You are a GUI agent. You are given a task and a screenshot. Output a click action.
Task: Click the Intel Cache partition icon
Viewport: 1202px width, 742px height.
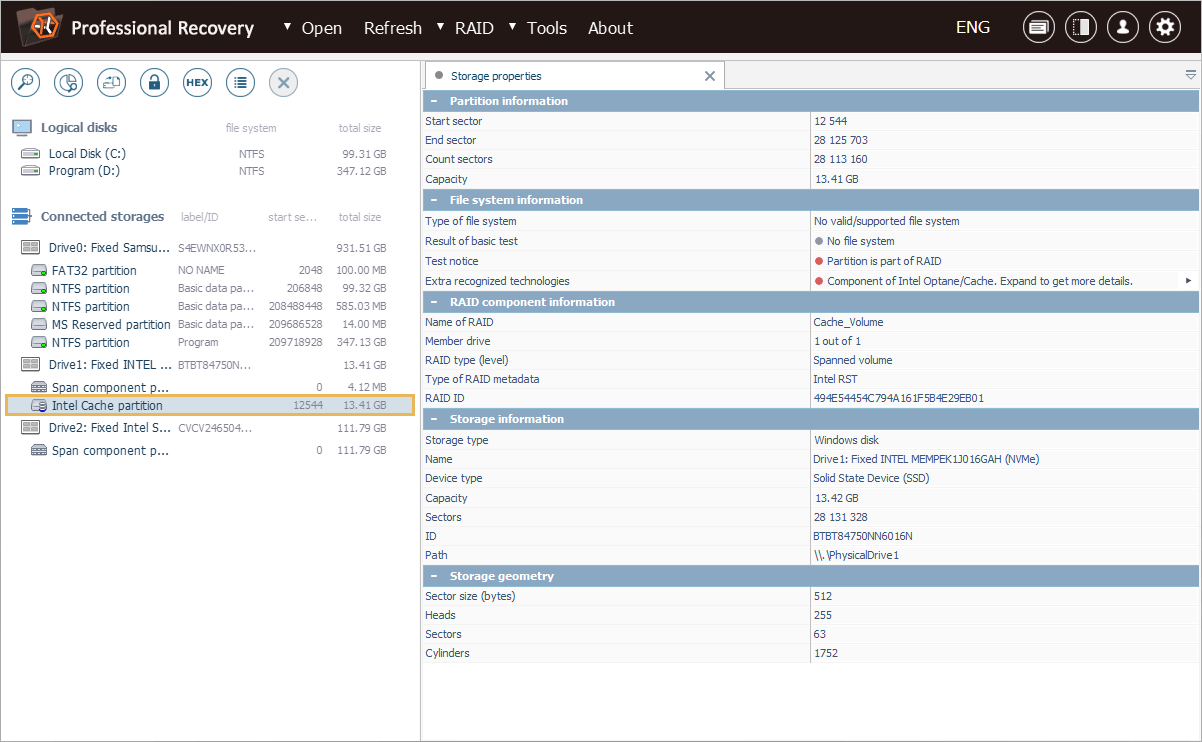[39, 406]
